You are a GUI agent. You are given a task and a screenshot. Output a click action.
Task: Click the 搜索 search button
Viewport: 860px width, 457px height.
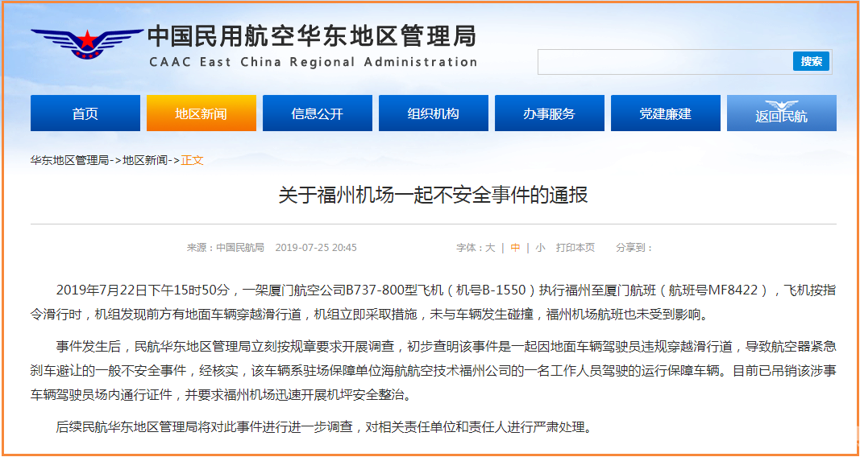(811, 61)
